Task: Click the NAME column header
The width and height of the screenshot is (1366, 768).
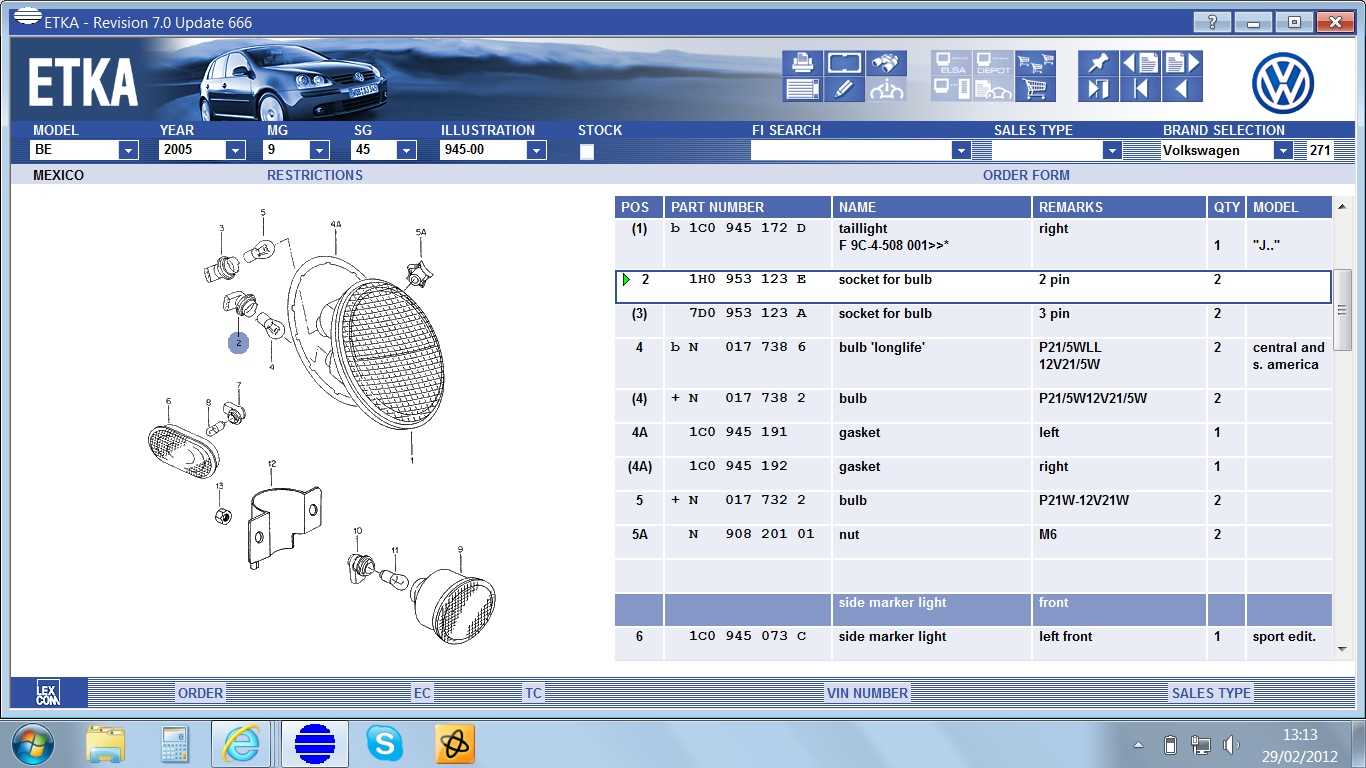Action: [x=932, y=207]
